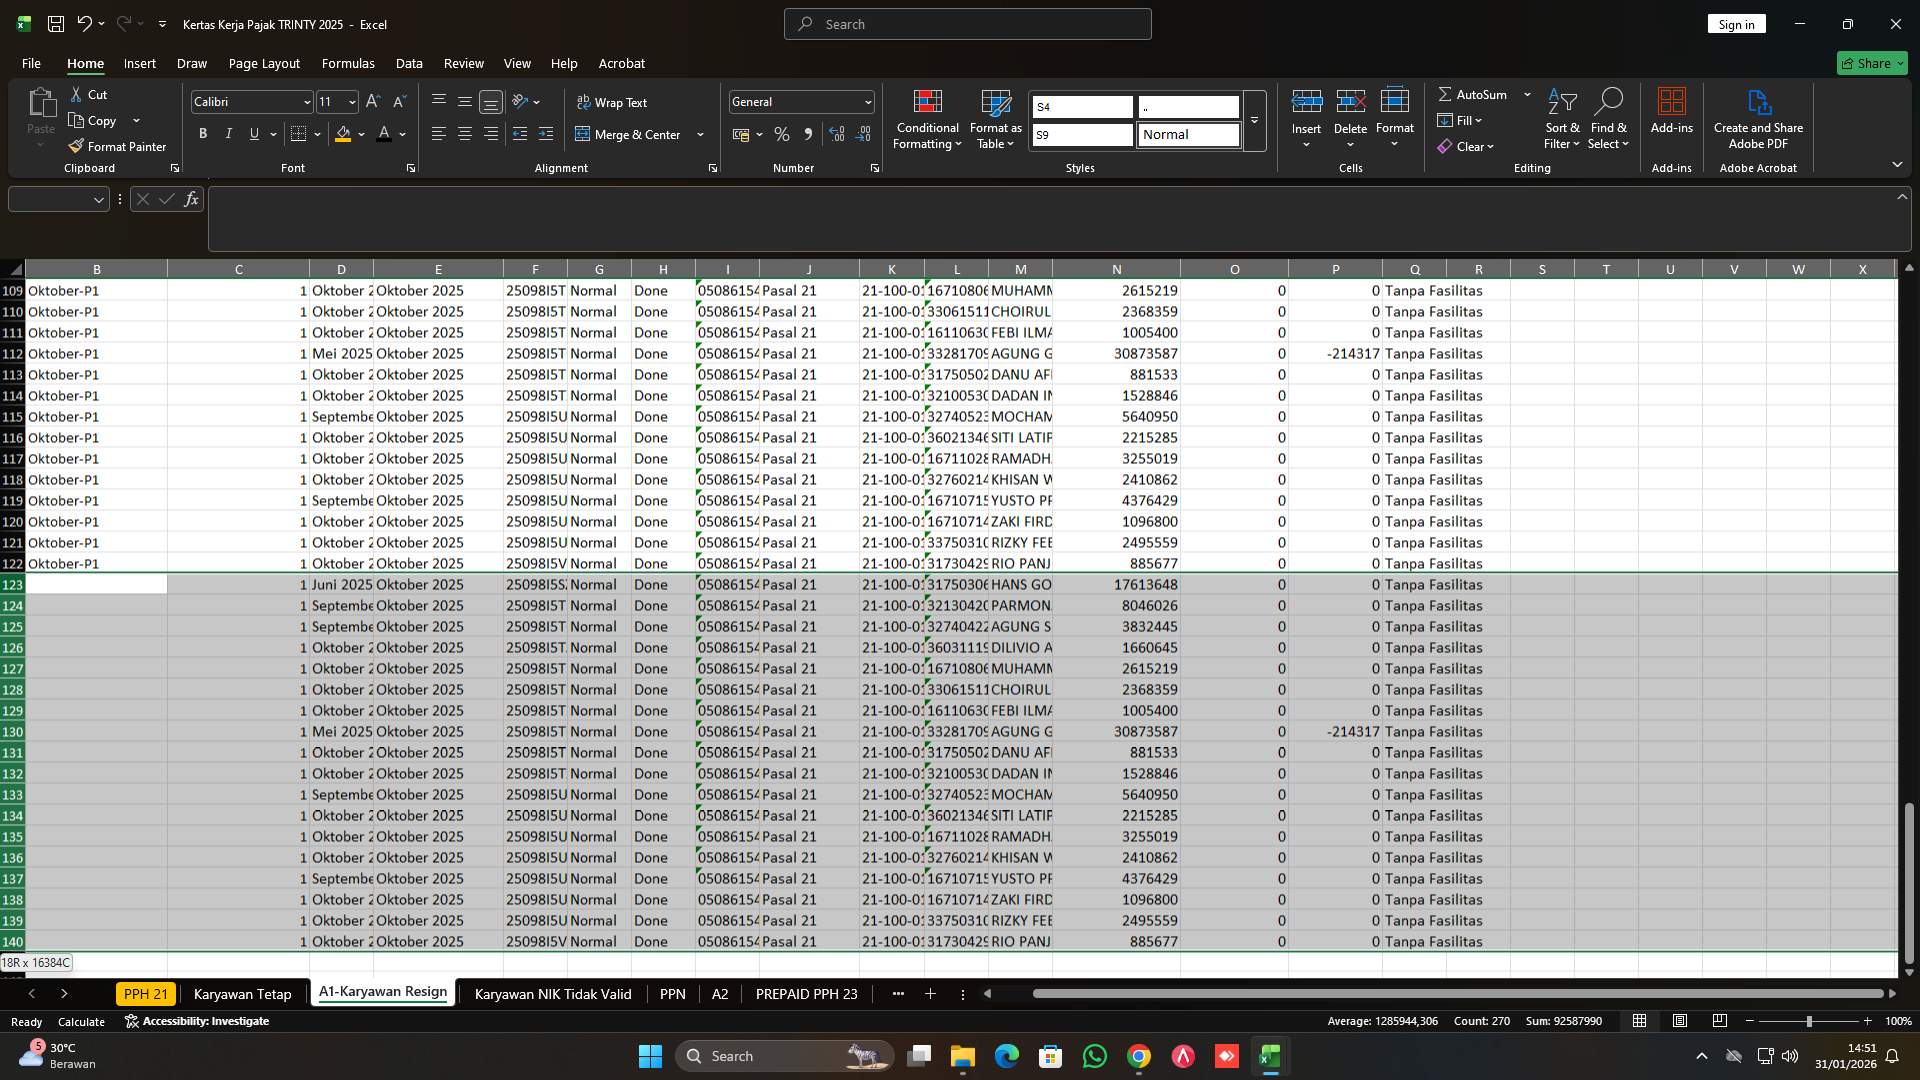Open the Fill Color dropdown arrow
Image resolution: width=1920 pixels, height=1080 pixels.
(x=361, y=133)
